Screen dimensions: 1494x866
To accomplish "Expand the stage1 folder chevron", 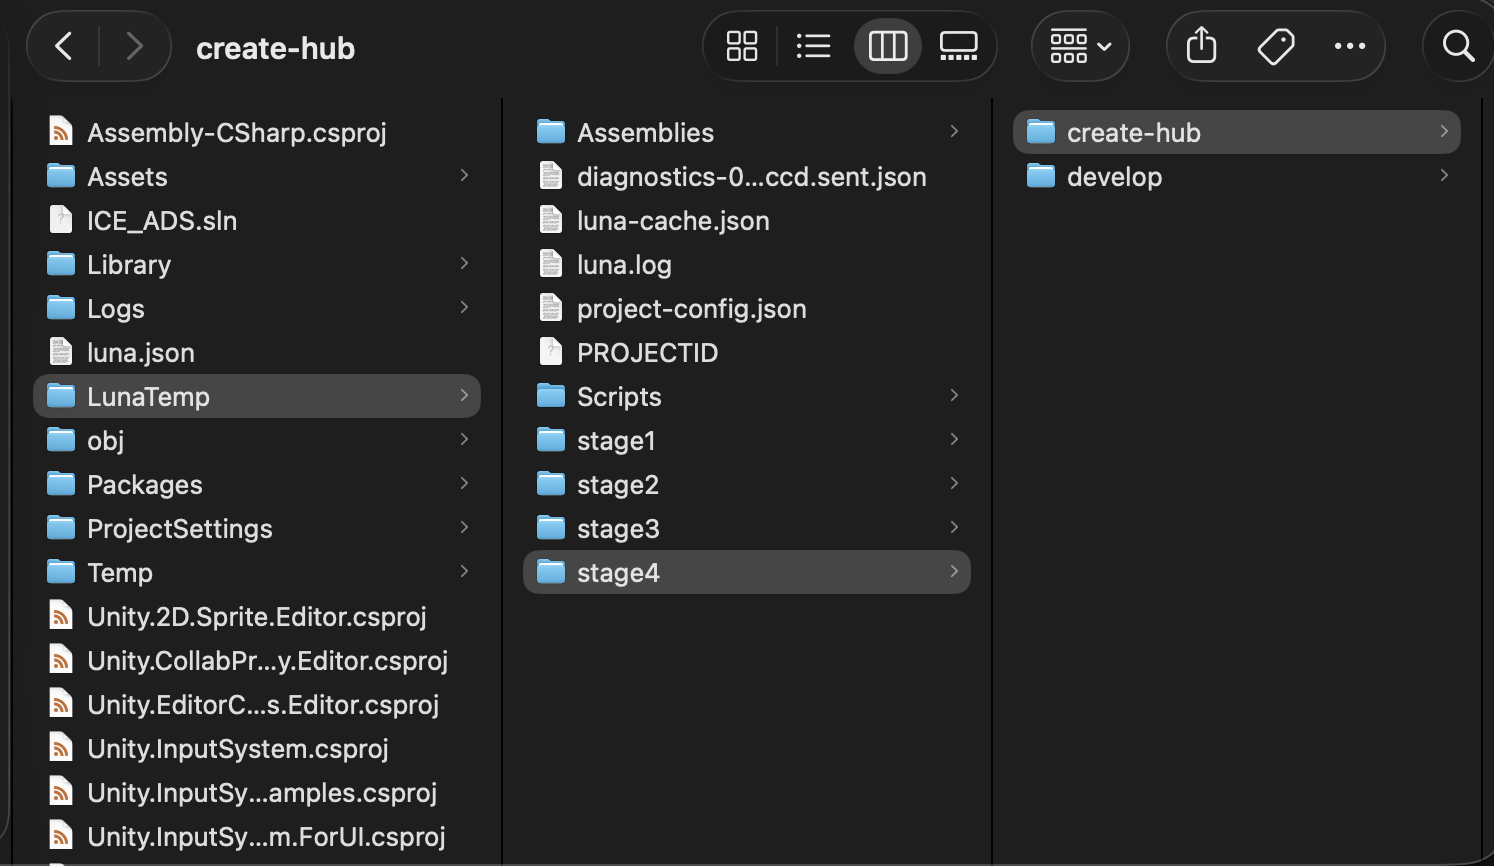I will (x=954, y=439).
